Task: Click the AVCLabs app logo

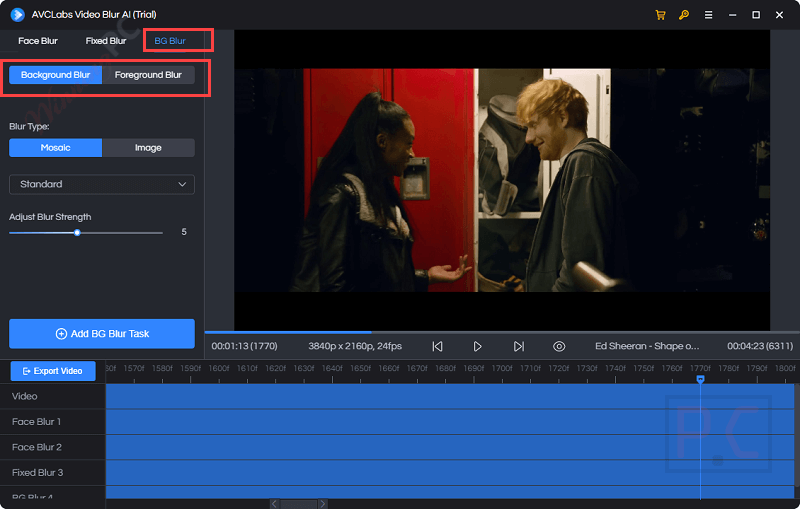Action: tap(17, 14)
